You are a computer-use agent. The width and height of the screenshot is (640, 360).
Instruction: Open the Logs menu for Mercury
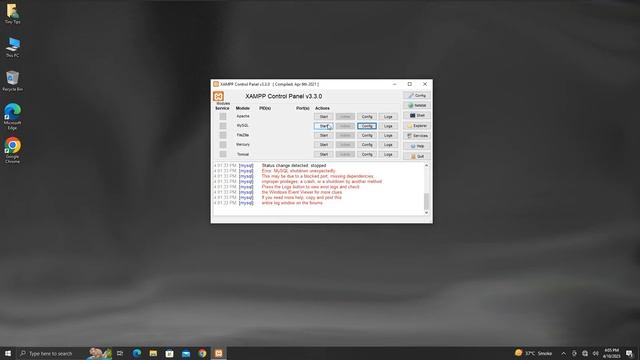pos(388,144)
